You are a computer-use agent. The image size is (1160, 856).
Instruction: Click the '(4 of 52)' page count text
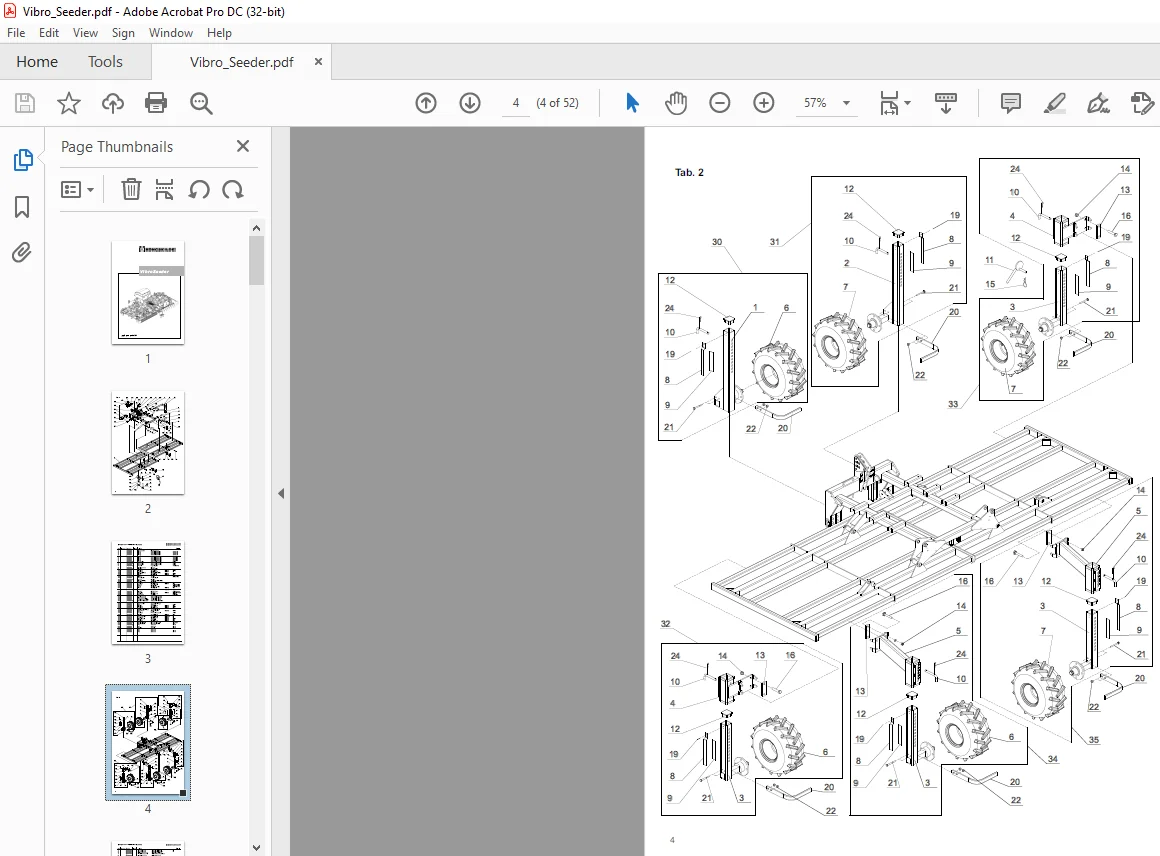pos(557,103)
